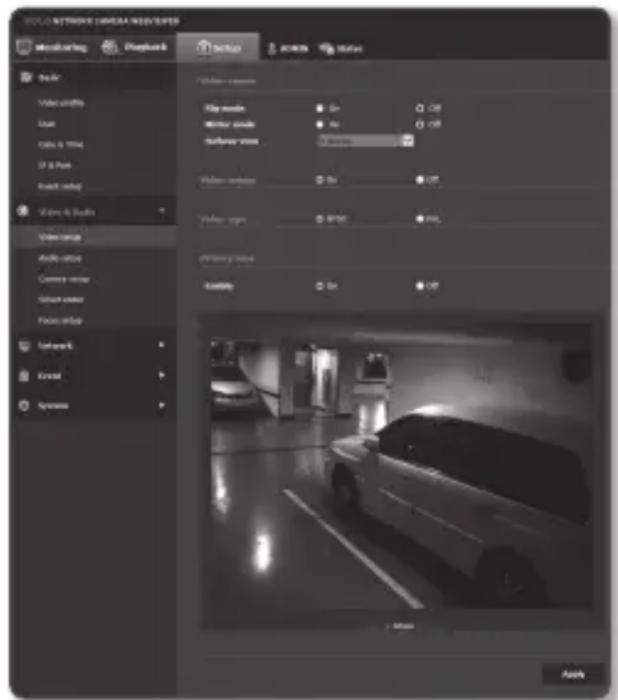Expand the System section arrow
This screenshot has height=700, width=618.
point(162,405)
